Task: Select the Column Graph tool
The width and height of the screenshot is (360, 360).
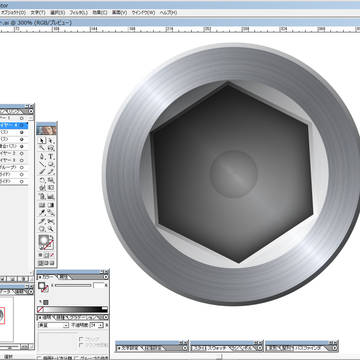Action: click(x=51, y=196)
